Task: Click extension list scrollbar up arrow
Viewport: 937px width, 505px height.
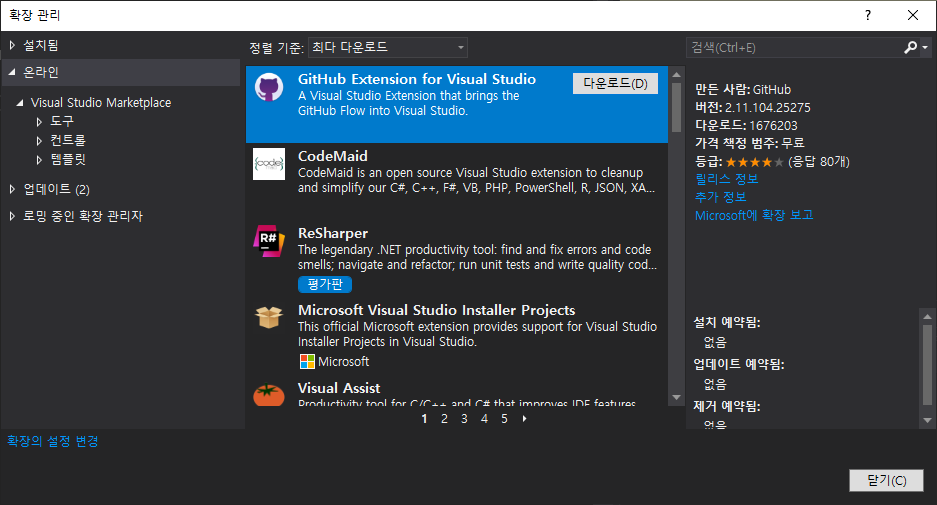Action: tap(676, 75)
